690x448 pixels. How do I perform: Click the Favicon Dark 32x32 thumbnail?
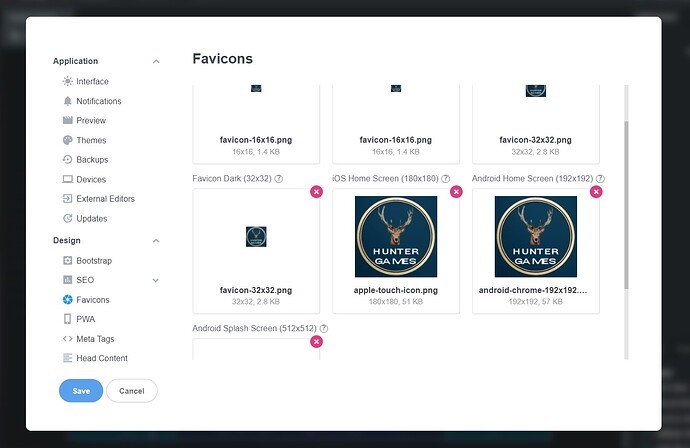(x=256, y=237)
